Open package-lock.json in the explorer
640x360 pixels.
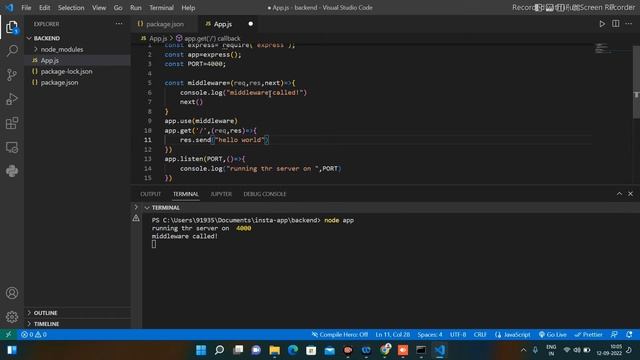78,71
